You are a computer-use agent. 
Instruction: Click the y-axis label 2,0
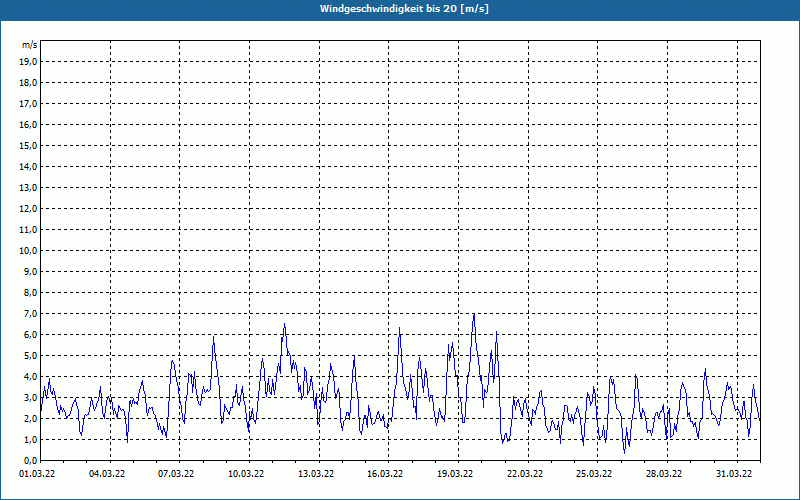pos(31,418)
